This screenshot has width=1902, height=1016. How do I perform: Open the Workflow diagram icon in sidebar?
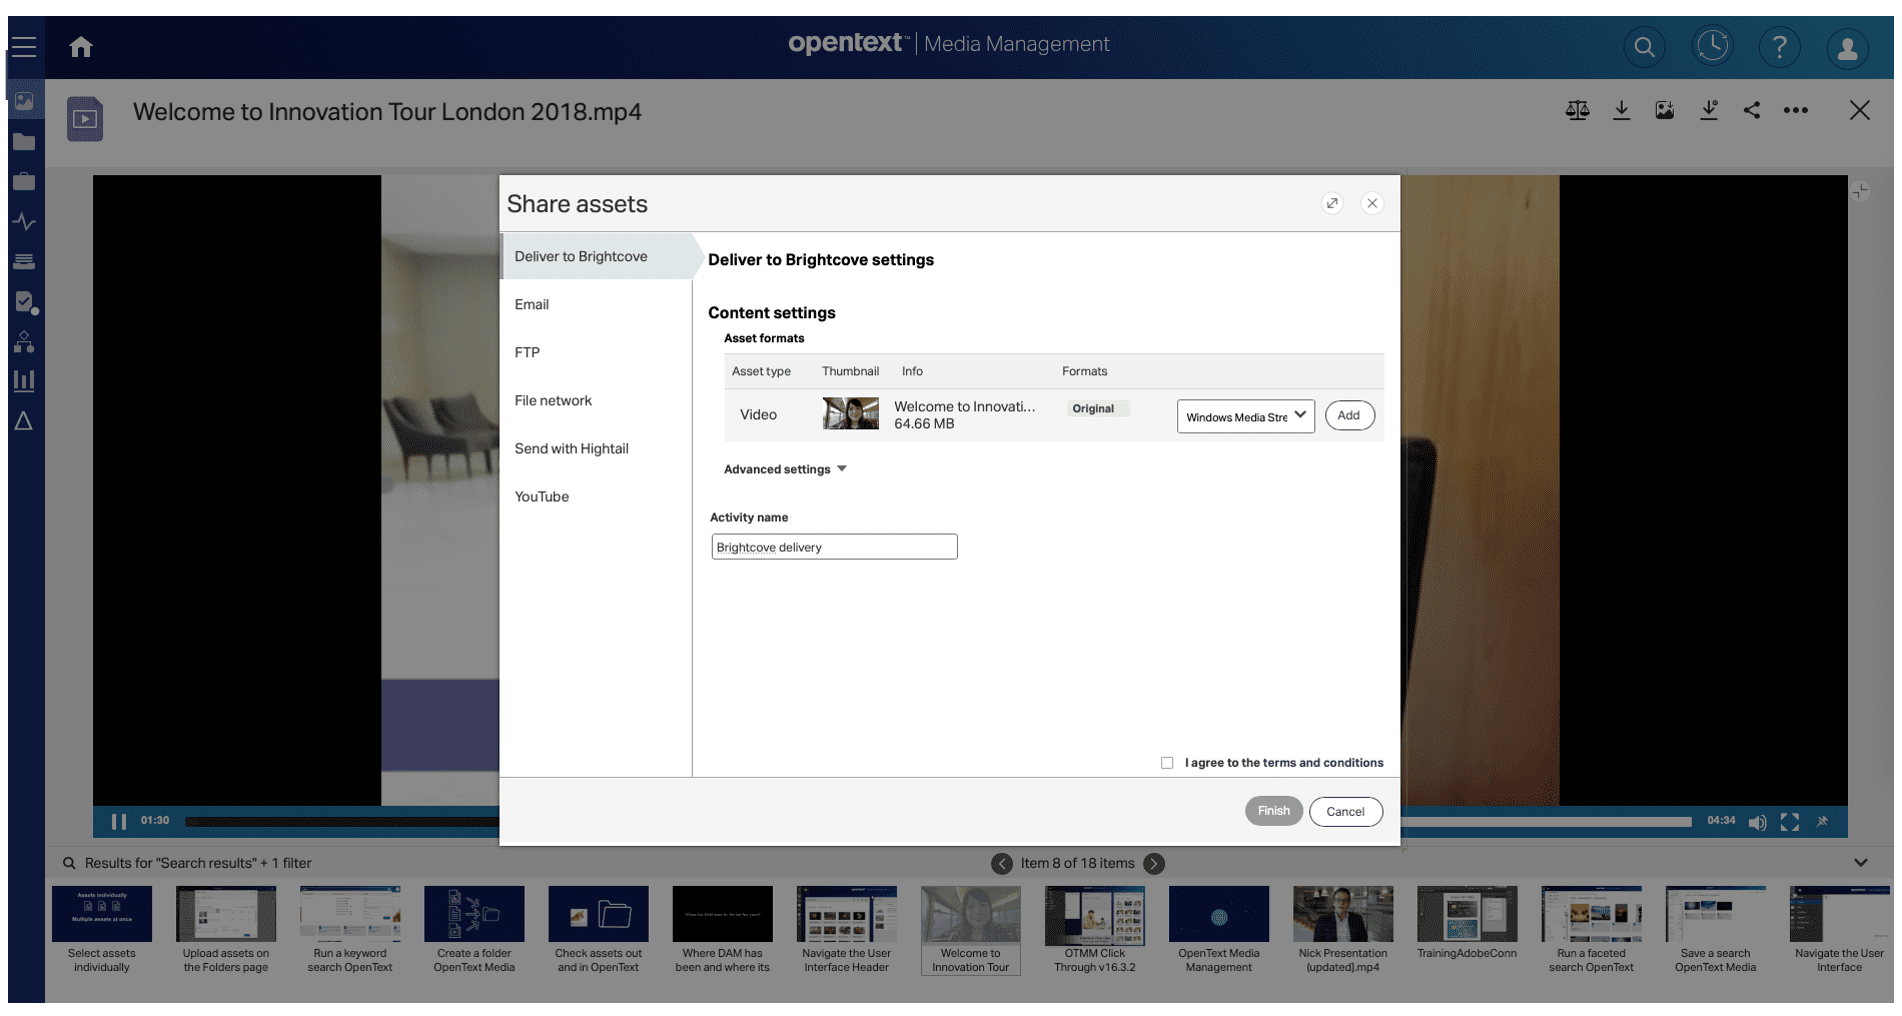point(25,342)
